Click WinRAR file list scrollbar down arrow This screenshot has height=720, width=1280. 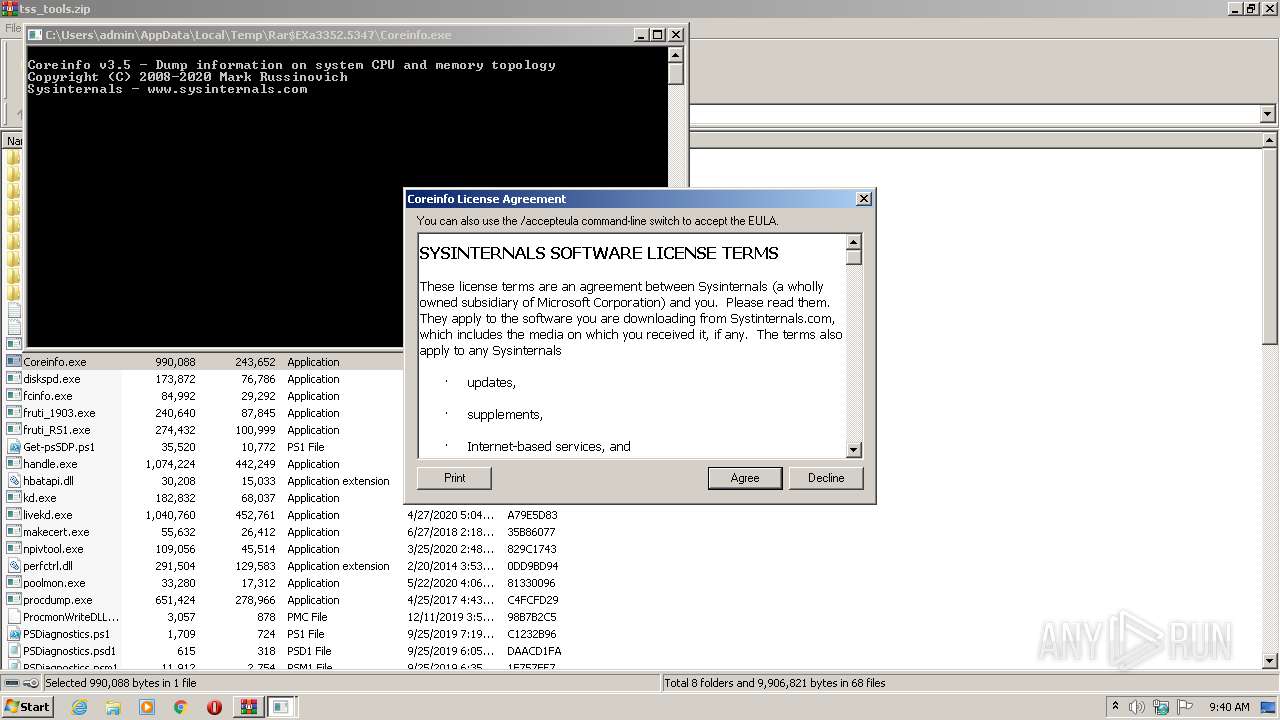[1270, 661]
